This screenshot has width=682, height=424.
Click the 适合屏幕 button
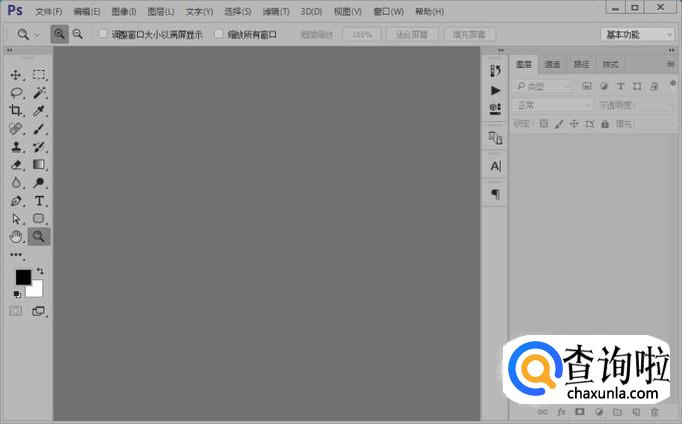point(412,34)
